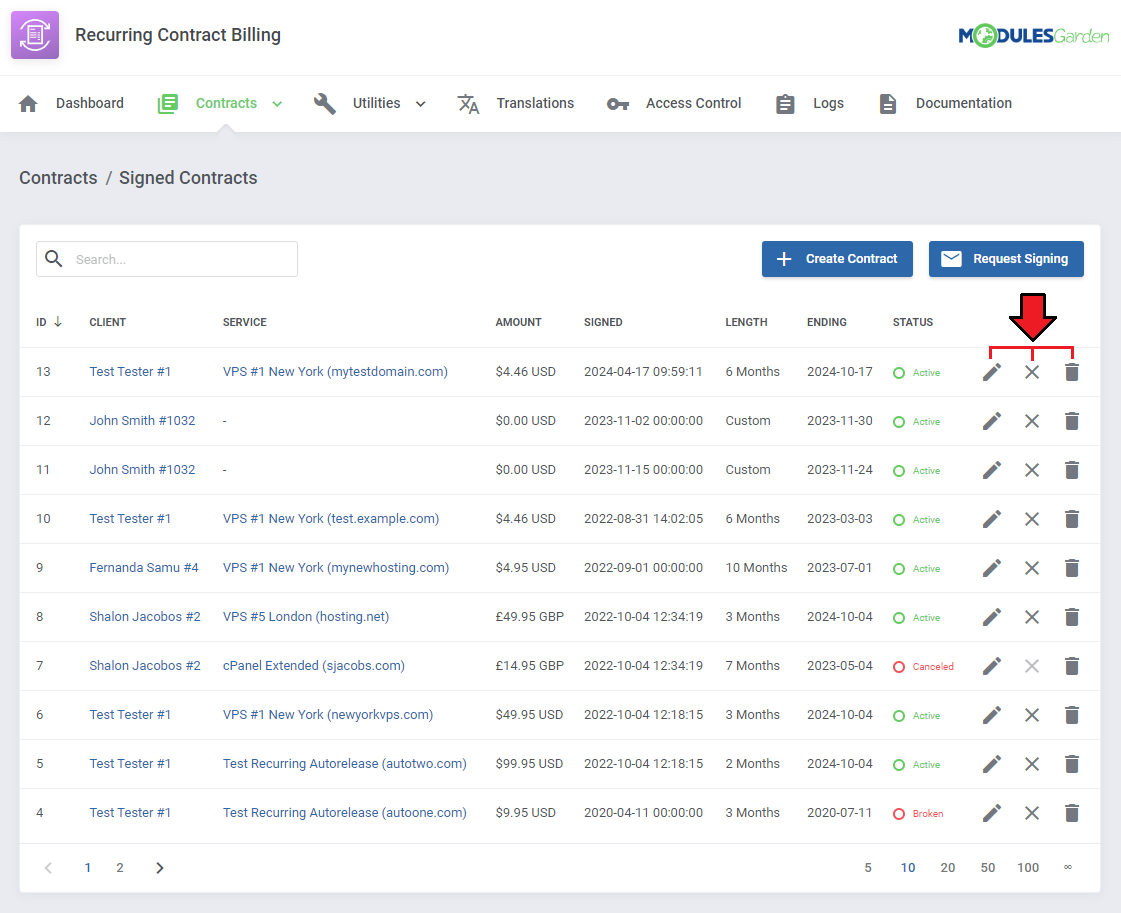
Task: Show 50 entries per page
Action: pos(988,868)
